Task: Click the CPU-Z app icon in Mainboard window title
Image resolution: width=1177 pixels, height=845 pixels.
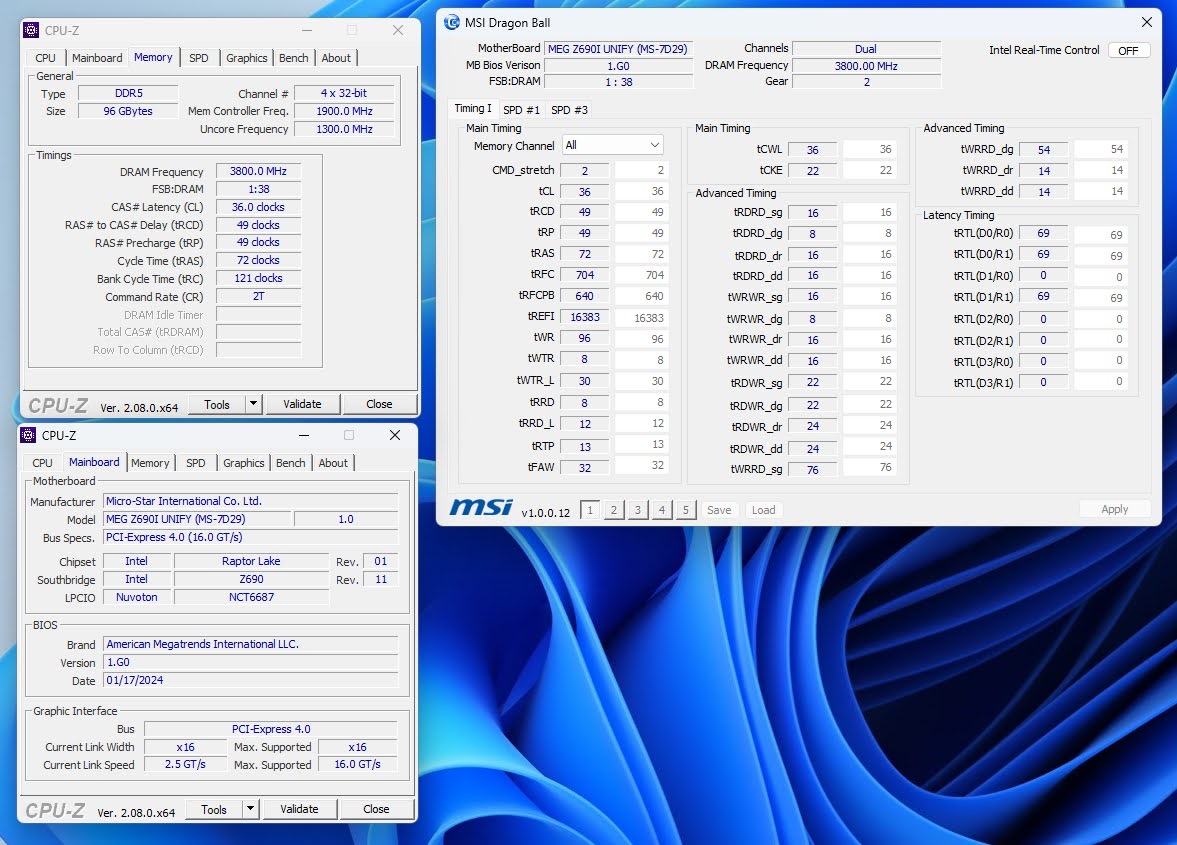Action: (x=28, y=435)
